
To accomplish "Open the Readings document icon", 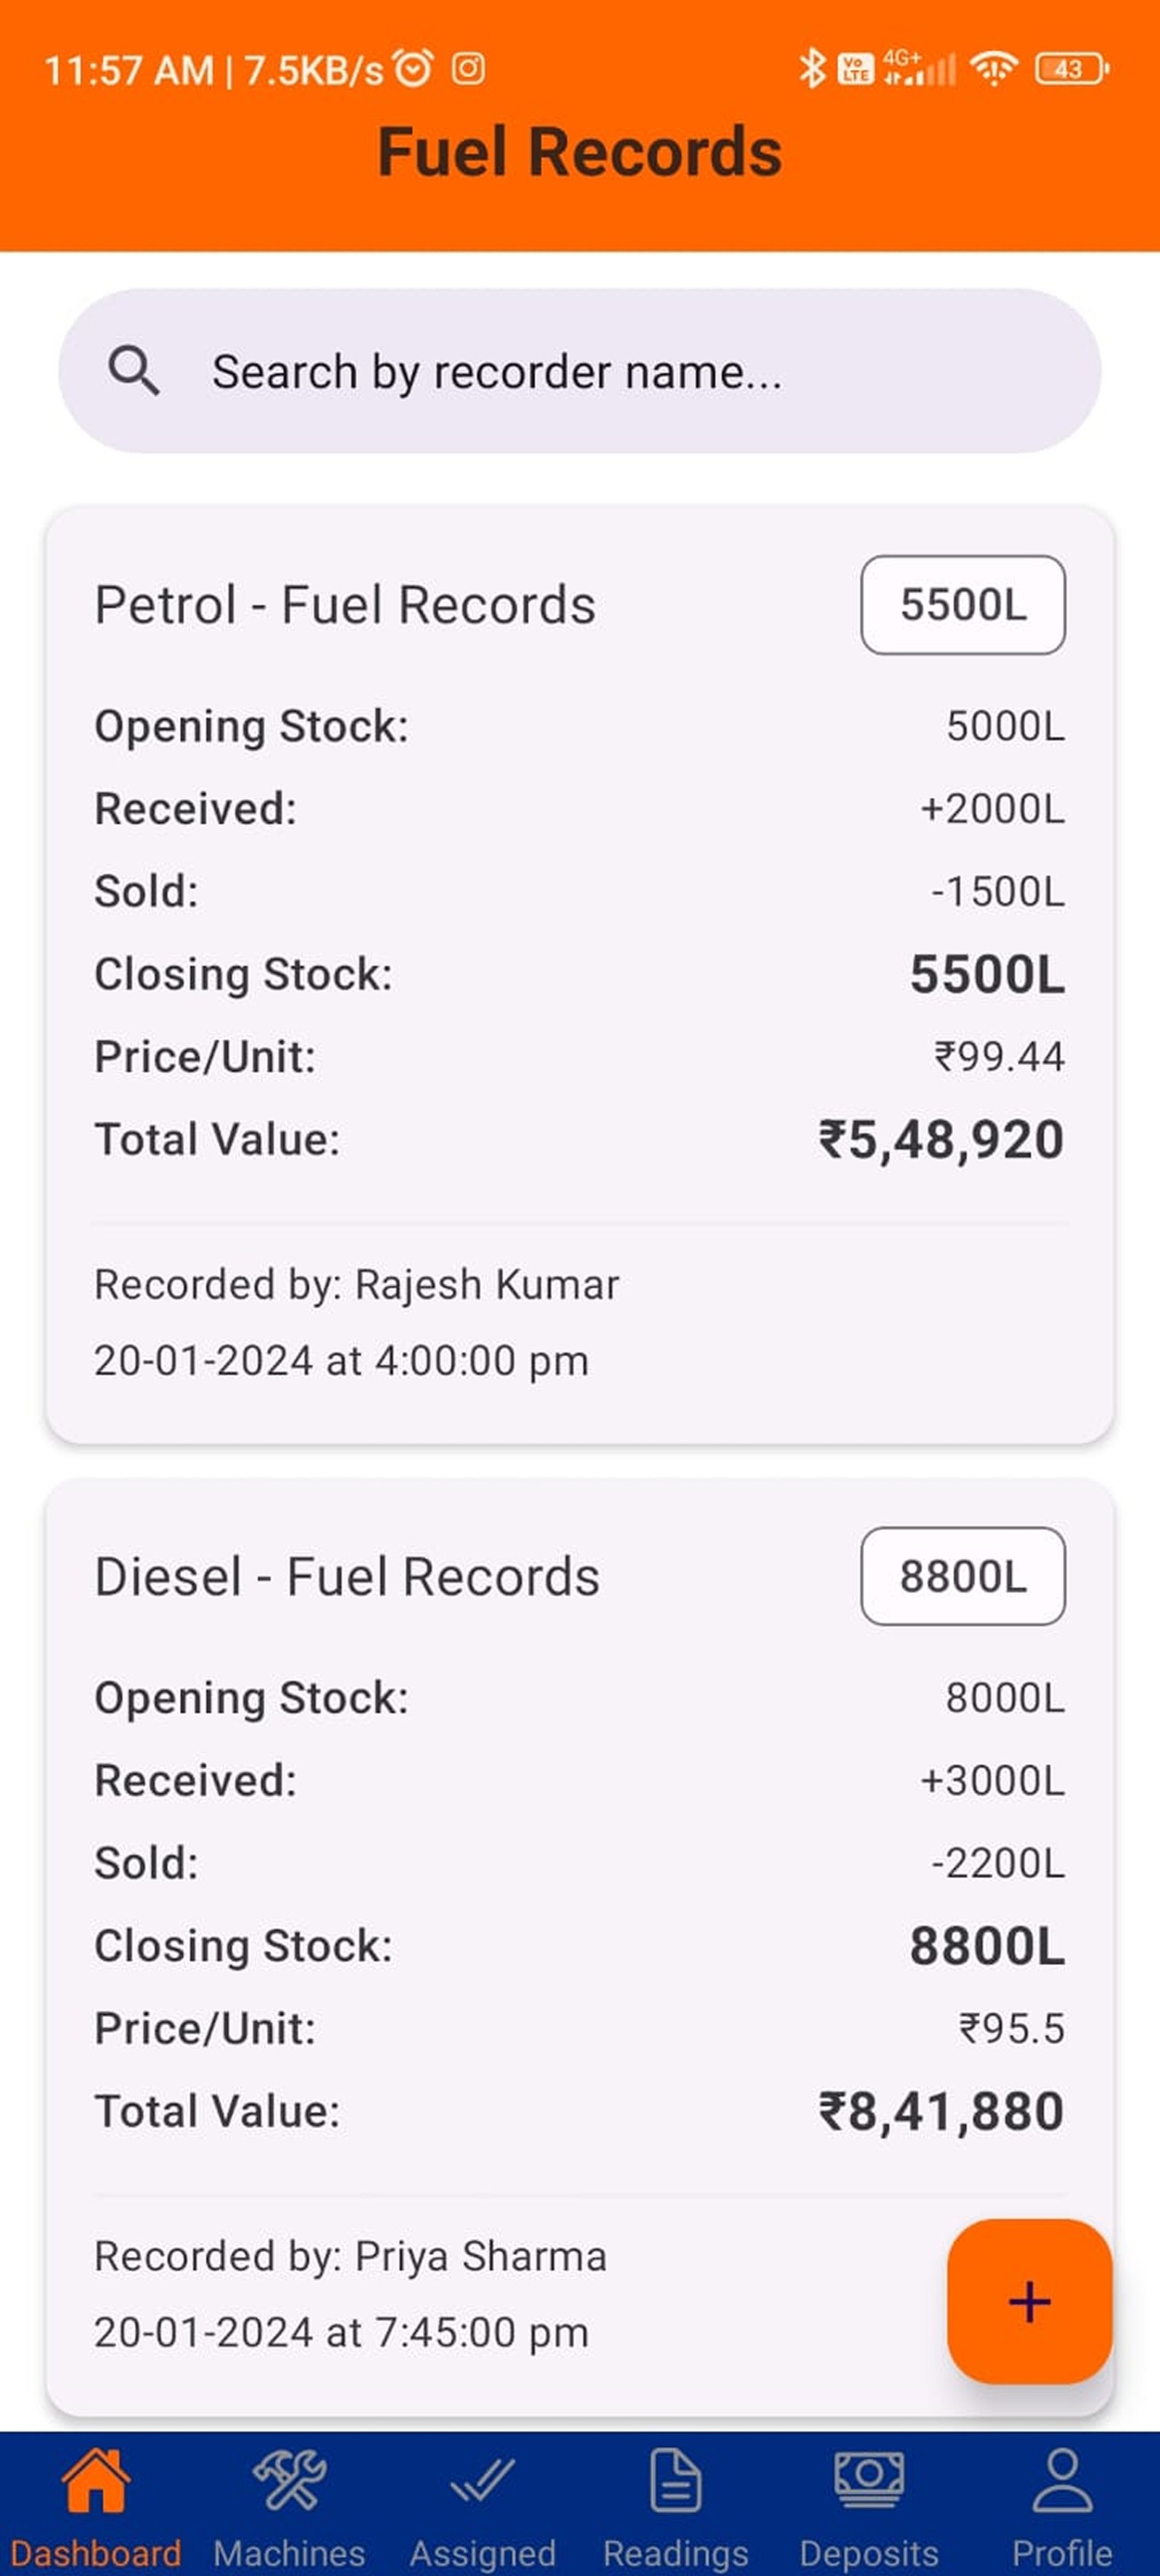I will coord(675,2480).
